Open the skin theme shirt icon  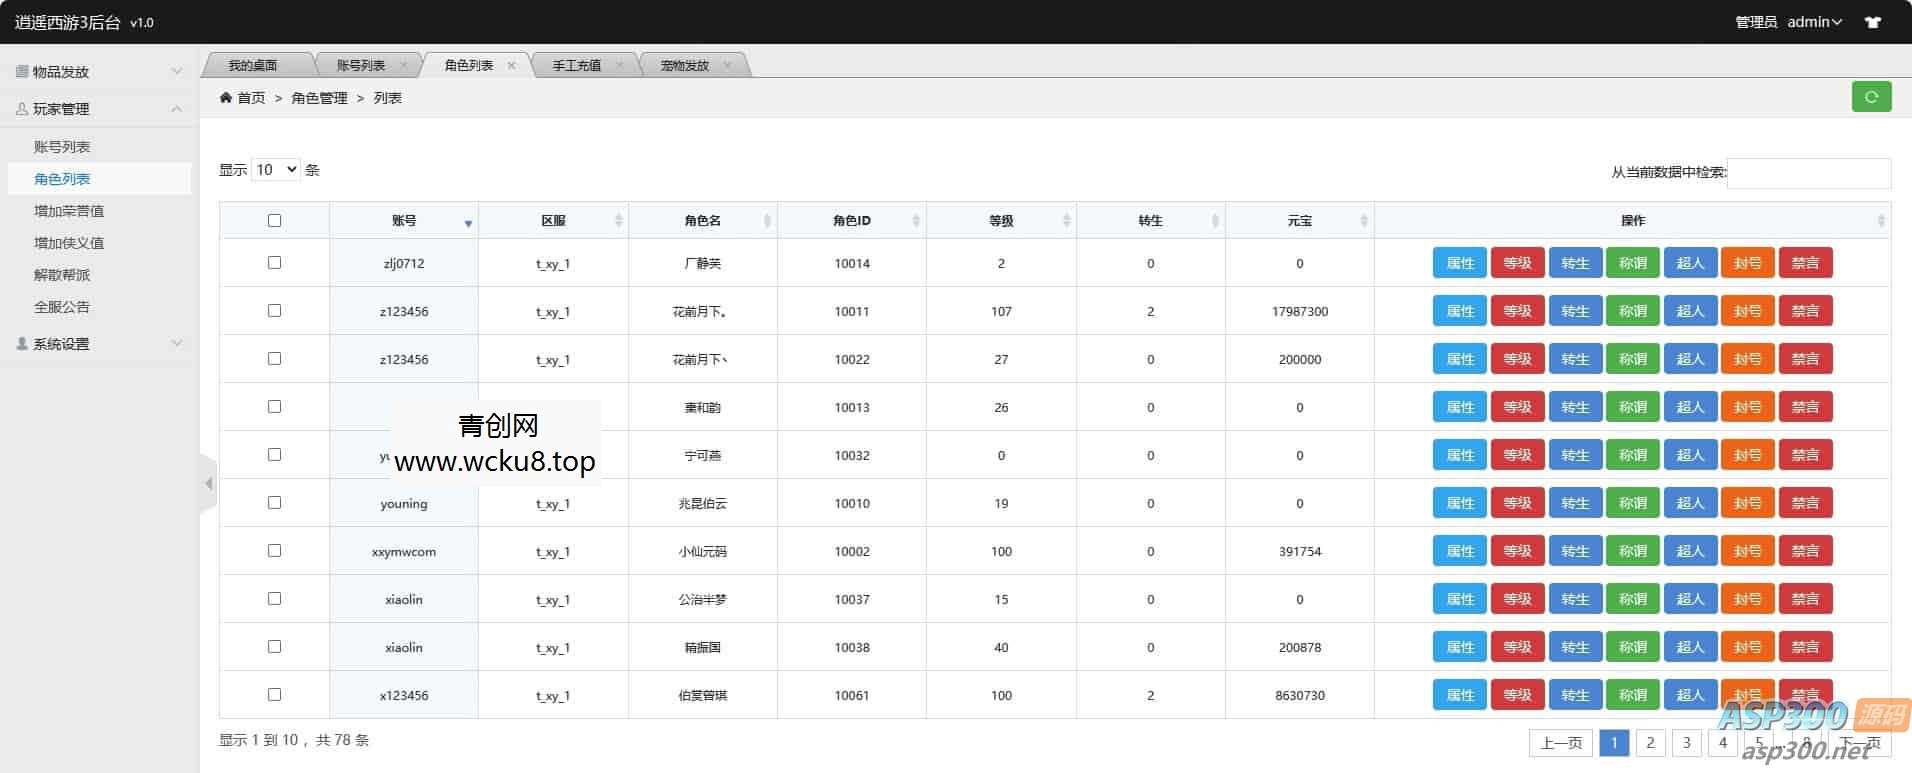[1873, 22]
